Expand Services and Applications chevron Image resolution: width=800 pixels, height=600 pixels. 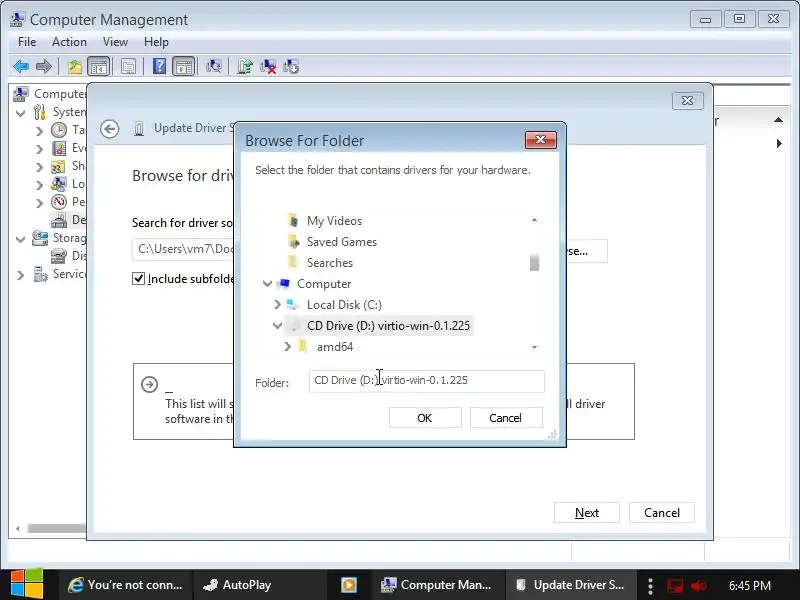(x=20, y=275)
